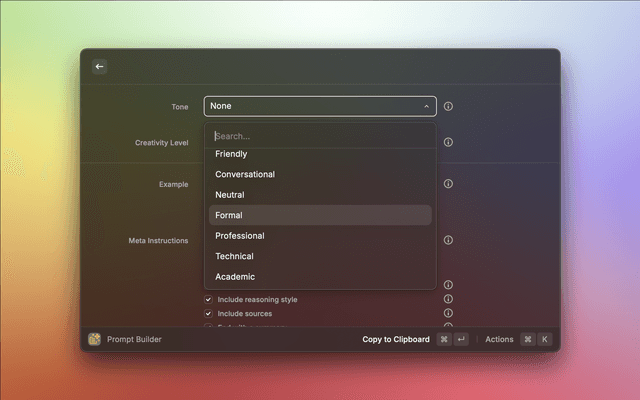The image size is (640, 400).
Task: Select Friendly from the tone list
Action: point(231,154)
